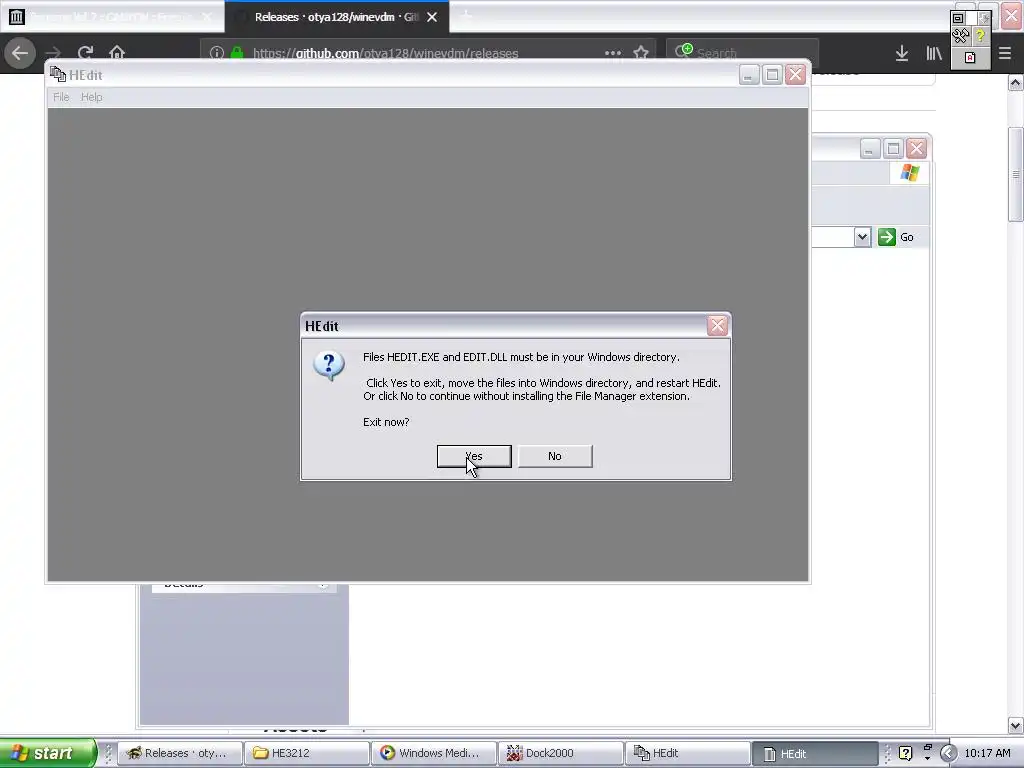1024x768 pixels.
Task: Click the help question tray icon
Action: click(x=905, y=754)
